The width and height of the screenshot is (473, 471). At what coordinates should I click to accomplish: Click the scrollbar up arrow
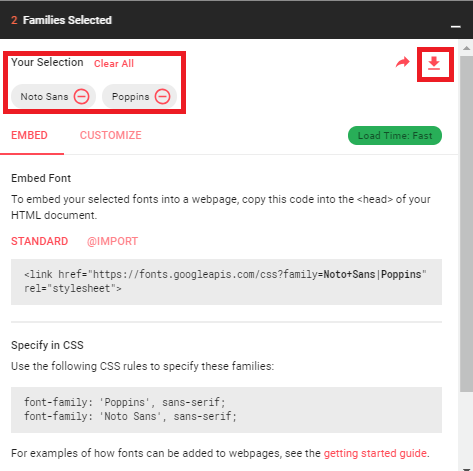tap(466, 48)
